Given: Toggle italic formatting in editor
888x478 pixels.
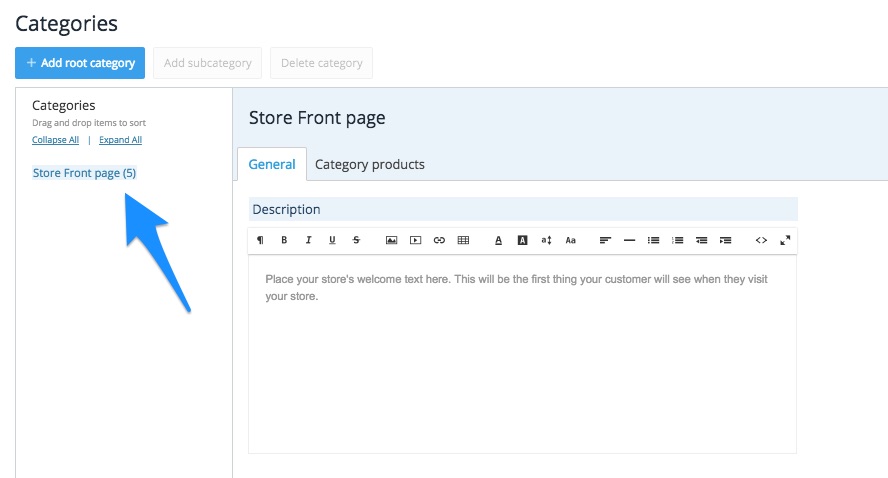Looking at the screenshot, I should (308, 240).
